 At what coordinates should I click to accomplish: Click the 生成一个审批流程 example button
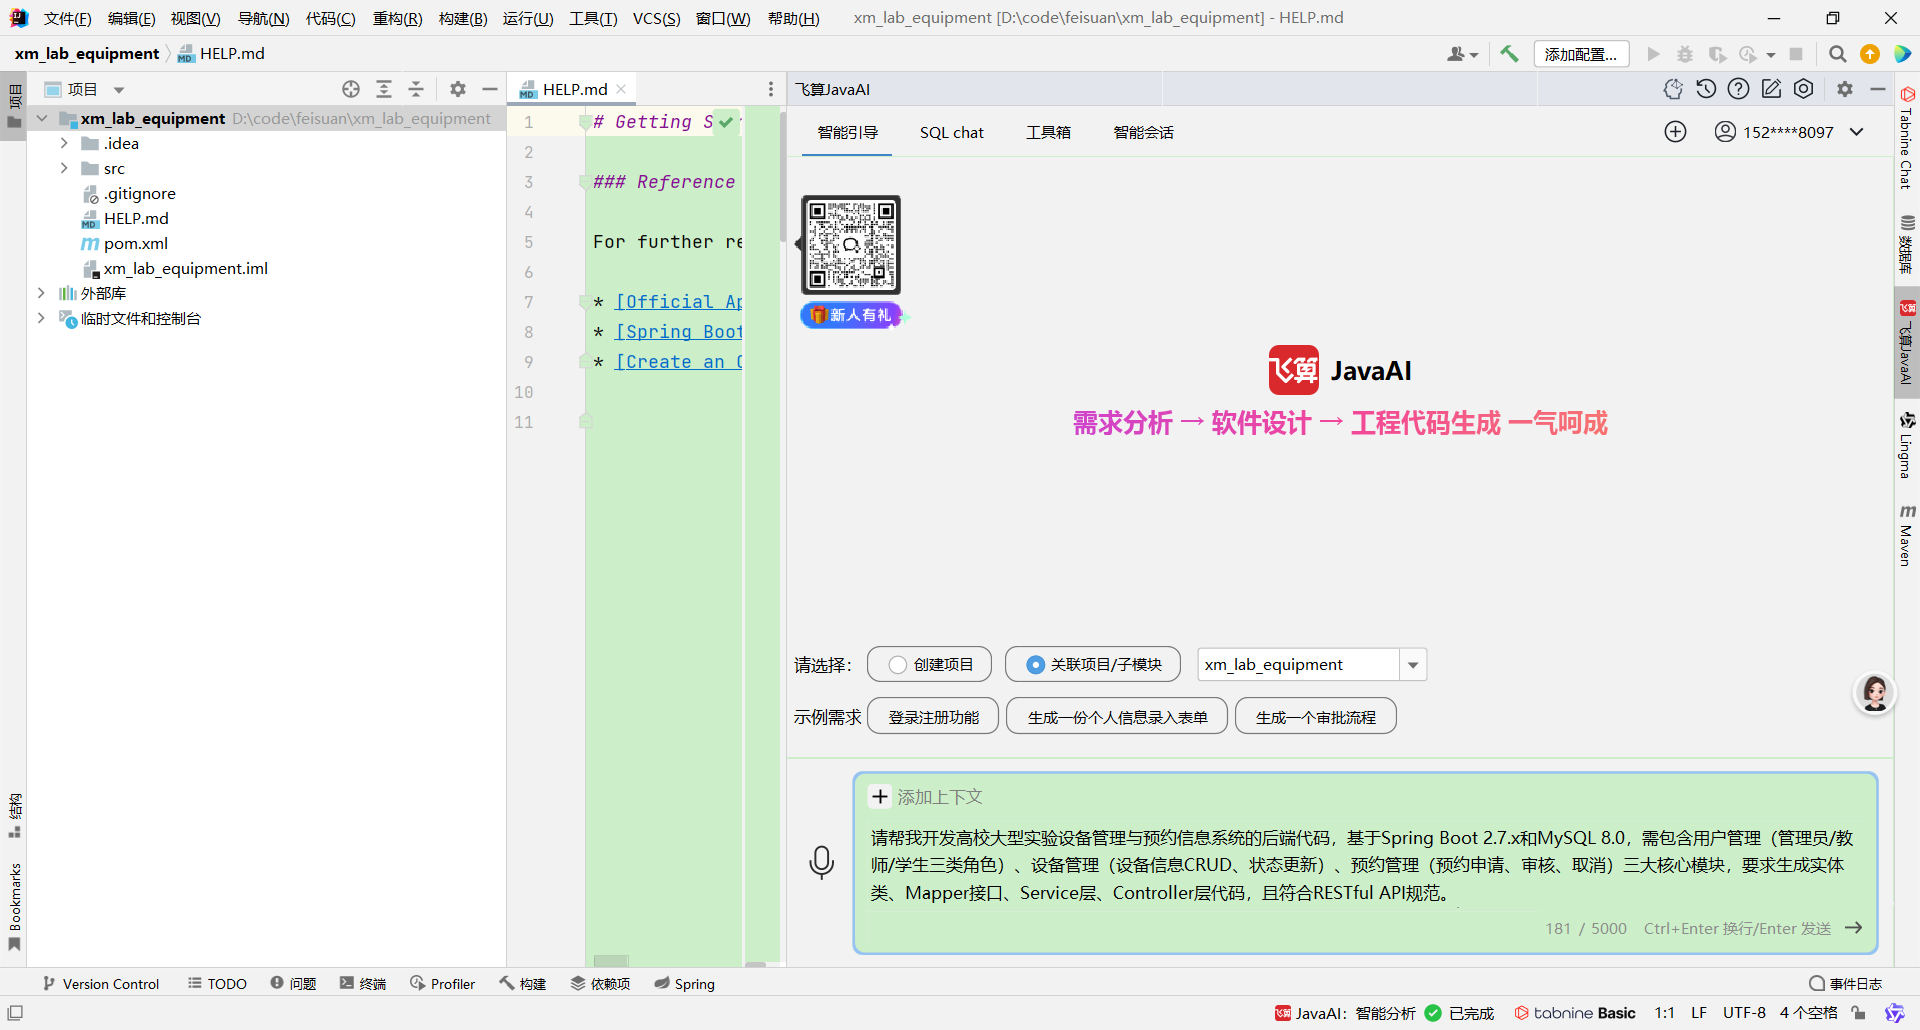click(x=1315, y=716)
